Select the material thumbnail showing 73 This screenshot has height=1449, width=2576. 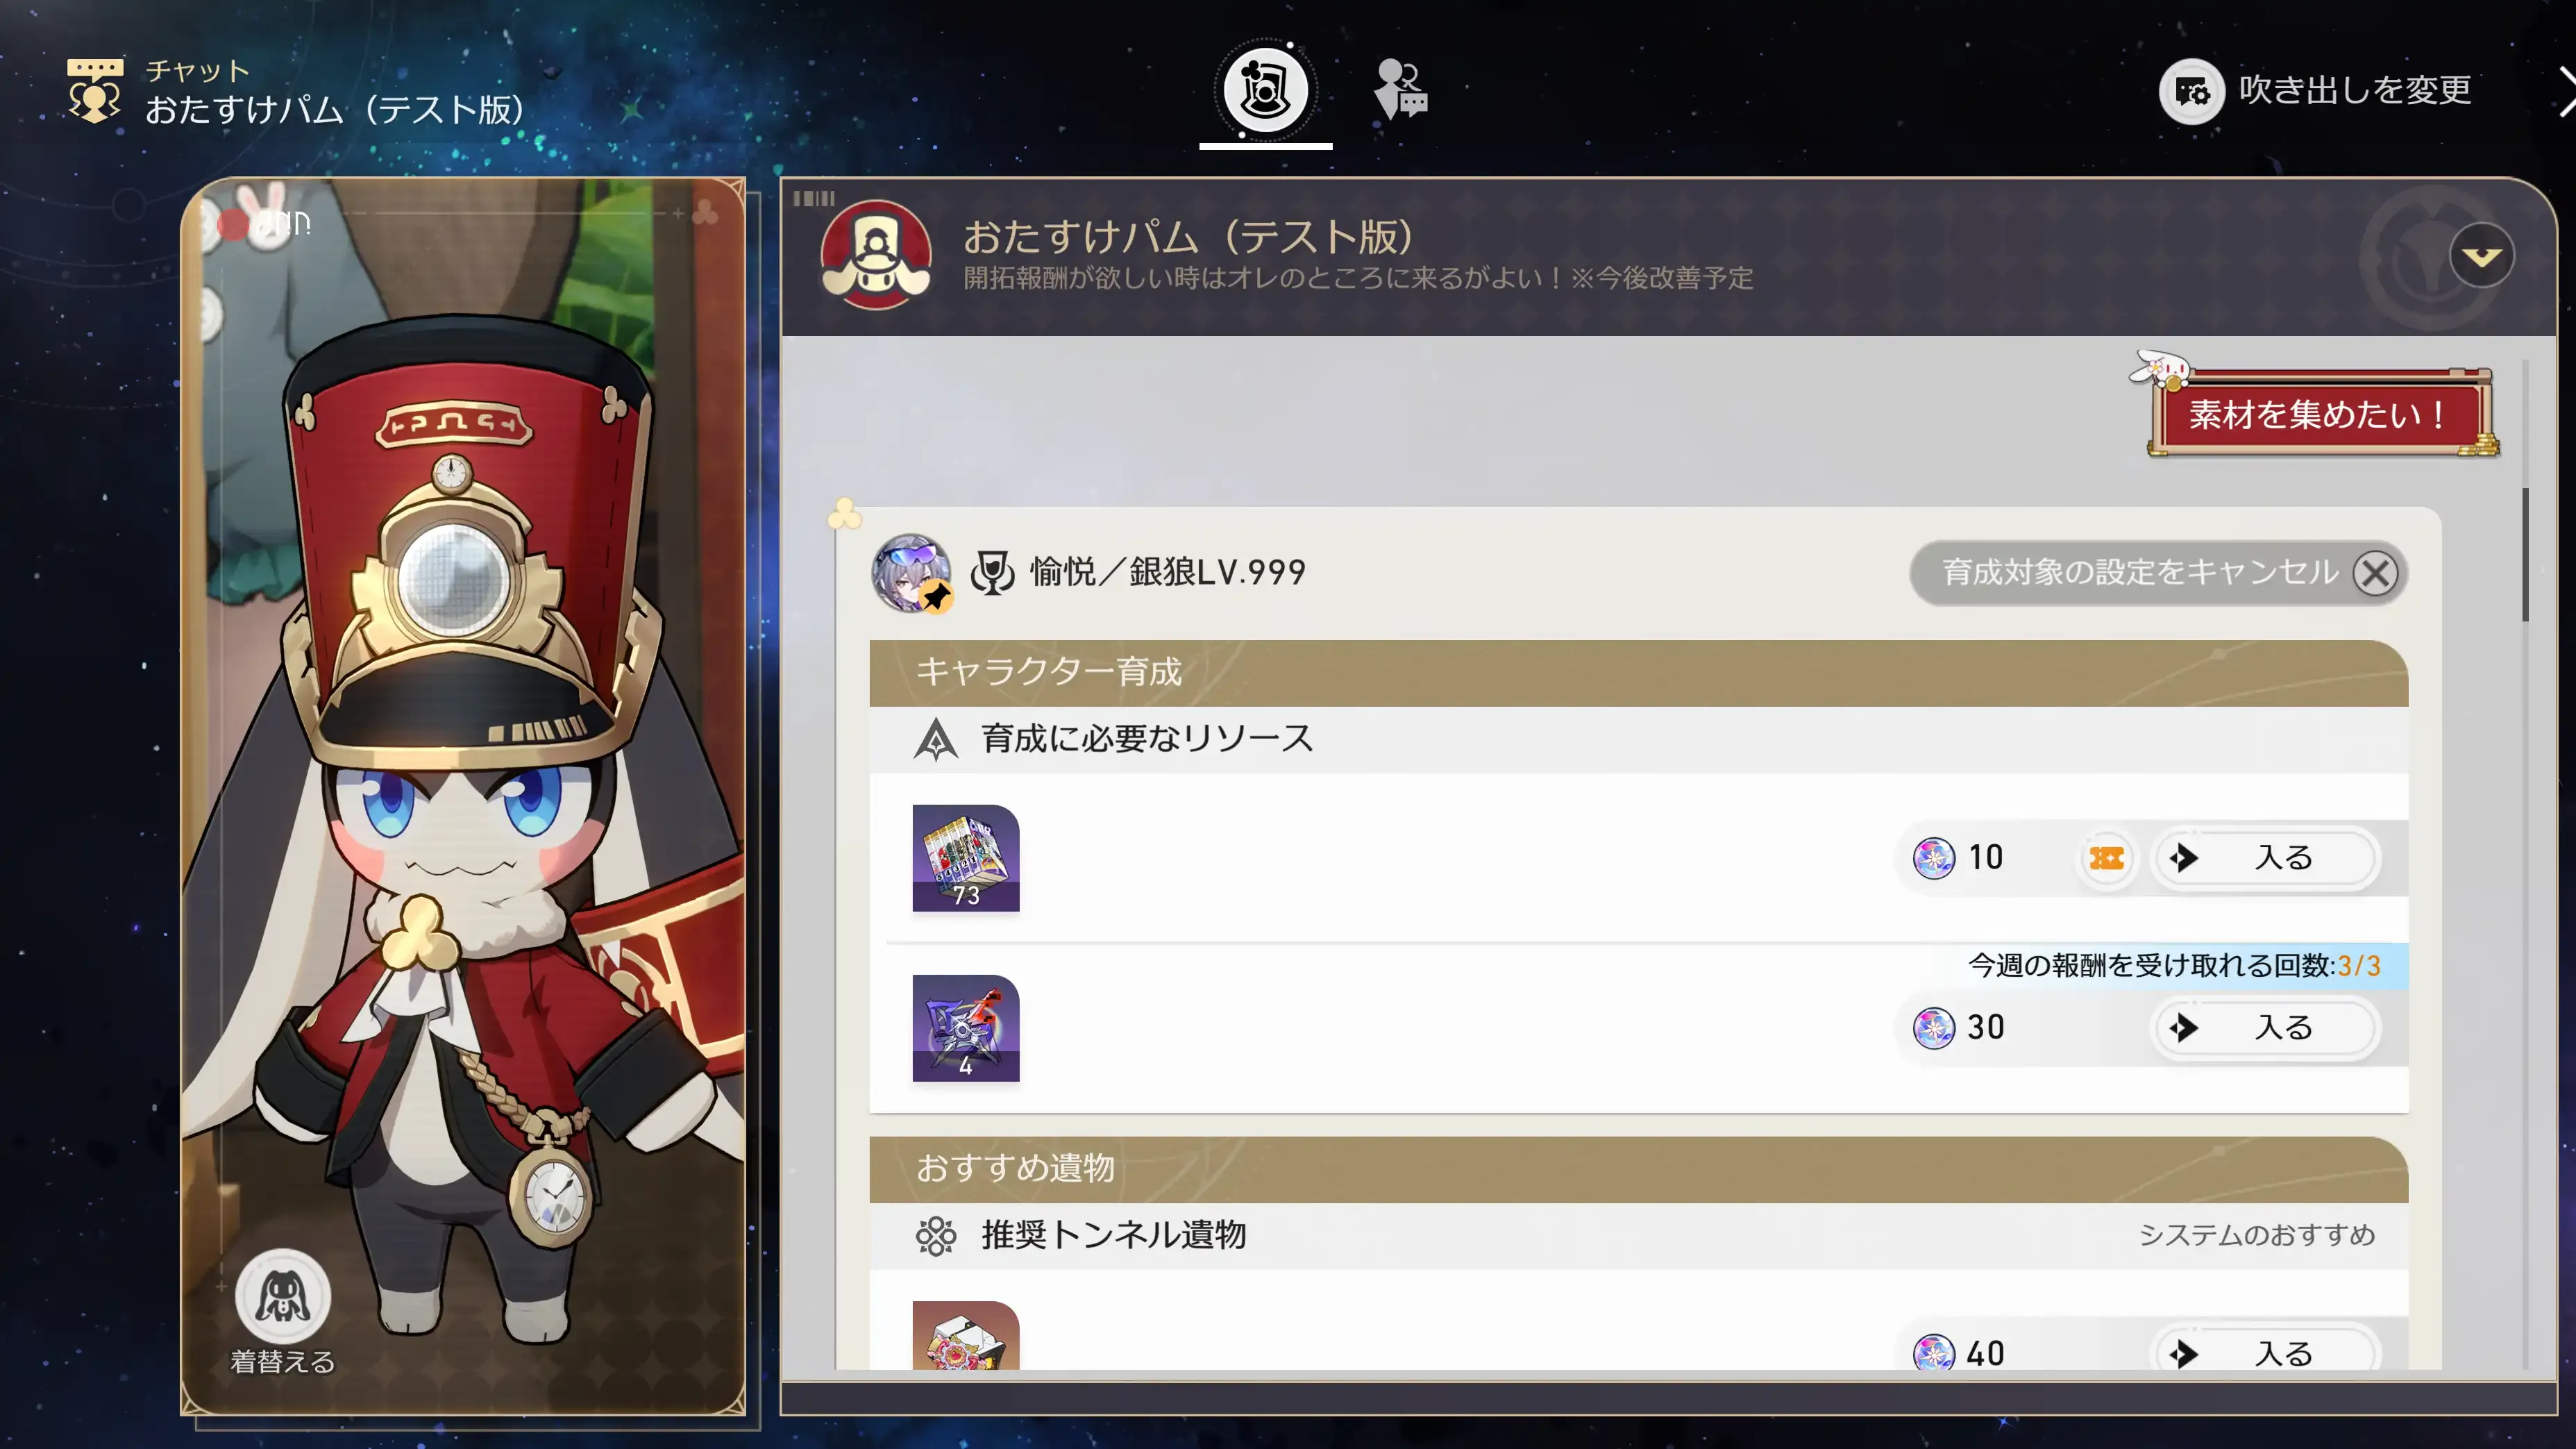[966, 858]
